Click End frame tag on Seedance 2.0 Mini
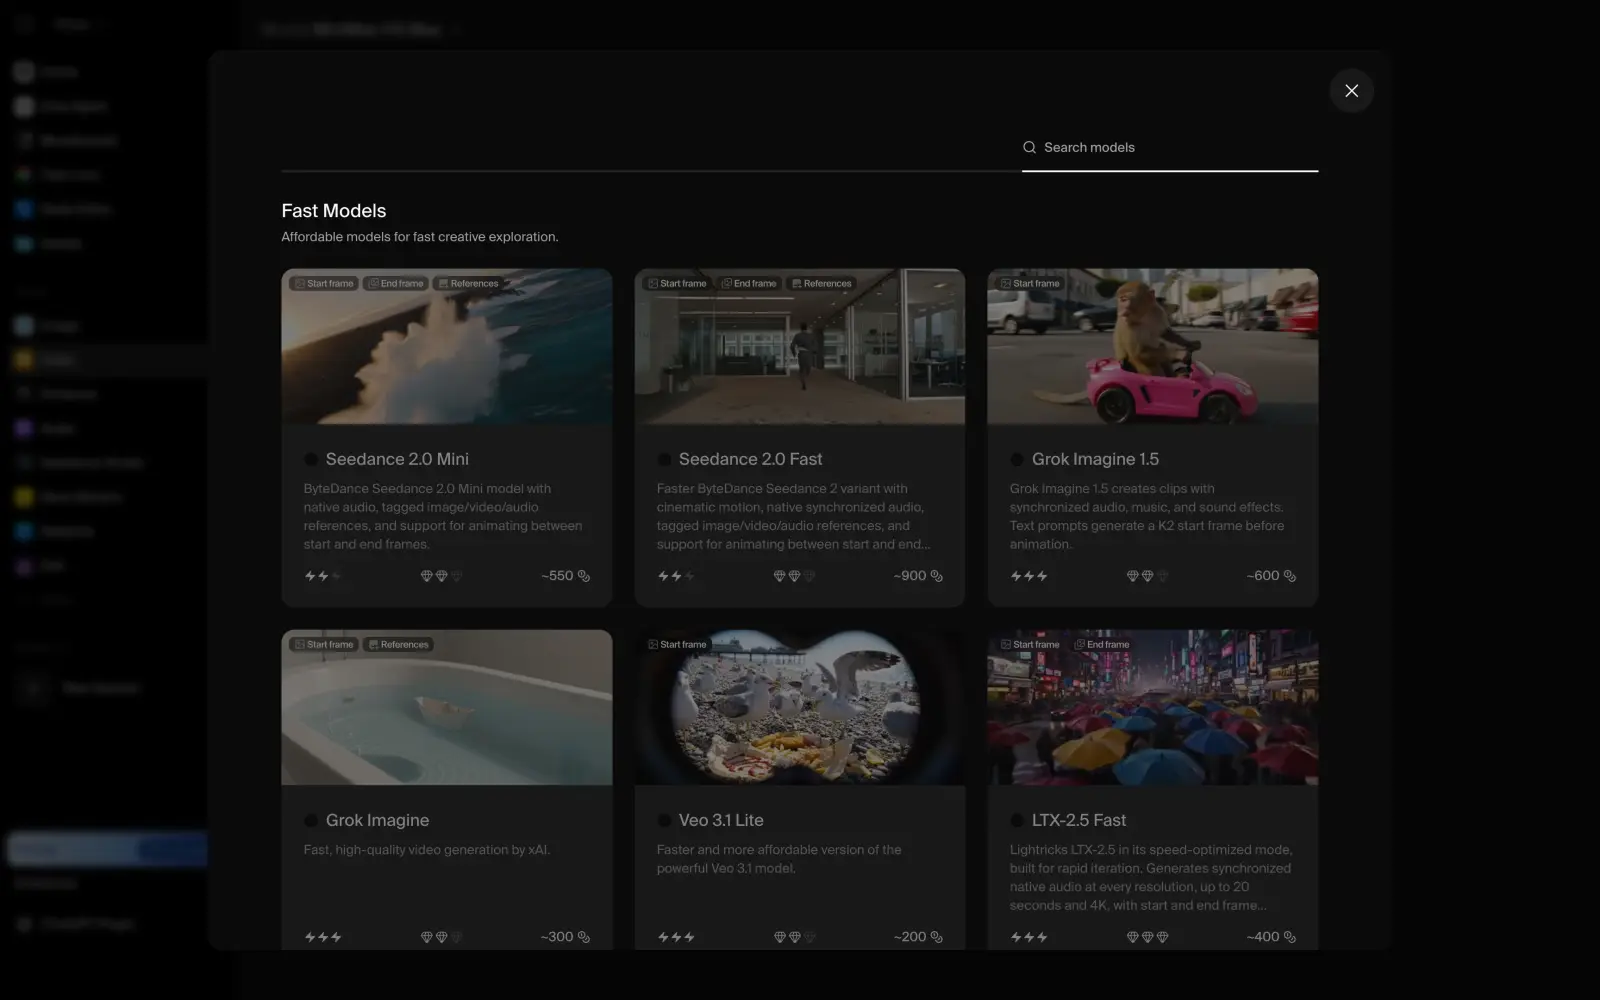Viewport: 1600px width, 1000px height. click(x=396, y=283)
